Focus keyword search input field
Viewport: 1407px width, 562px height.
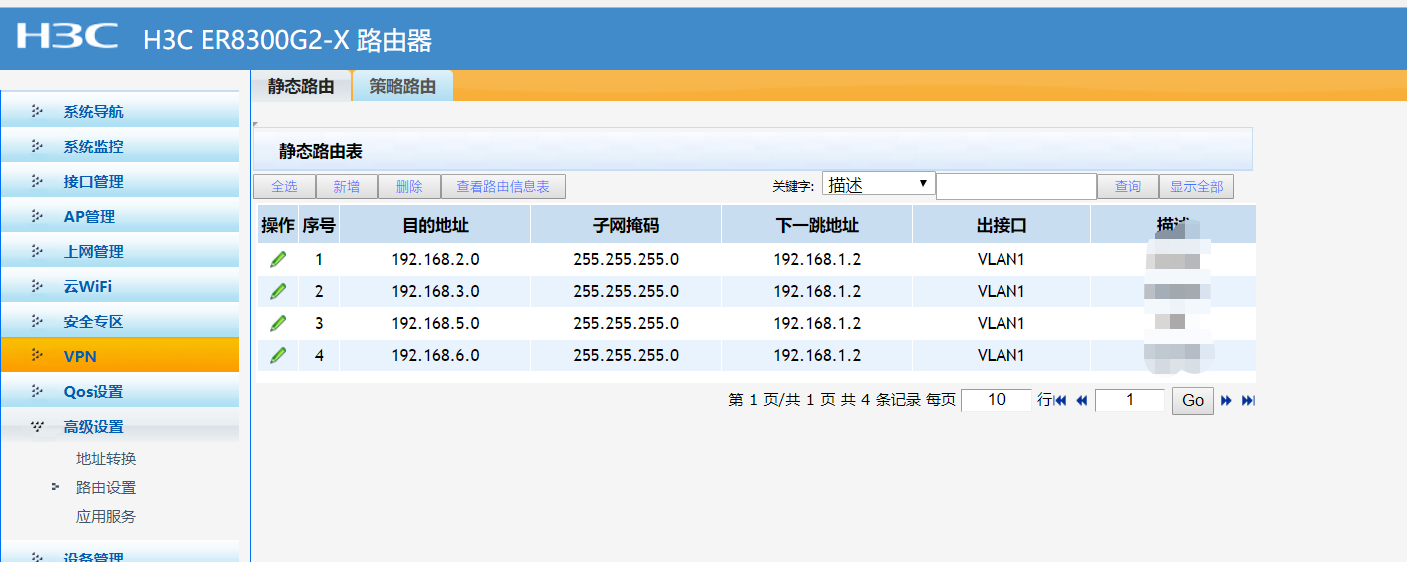click(1017, 186)
